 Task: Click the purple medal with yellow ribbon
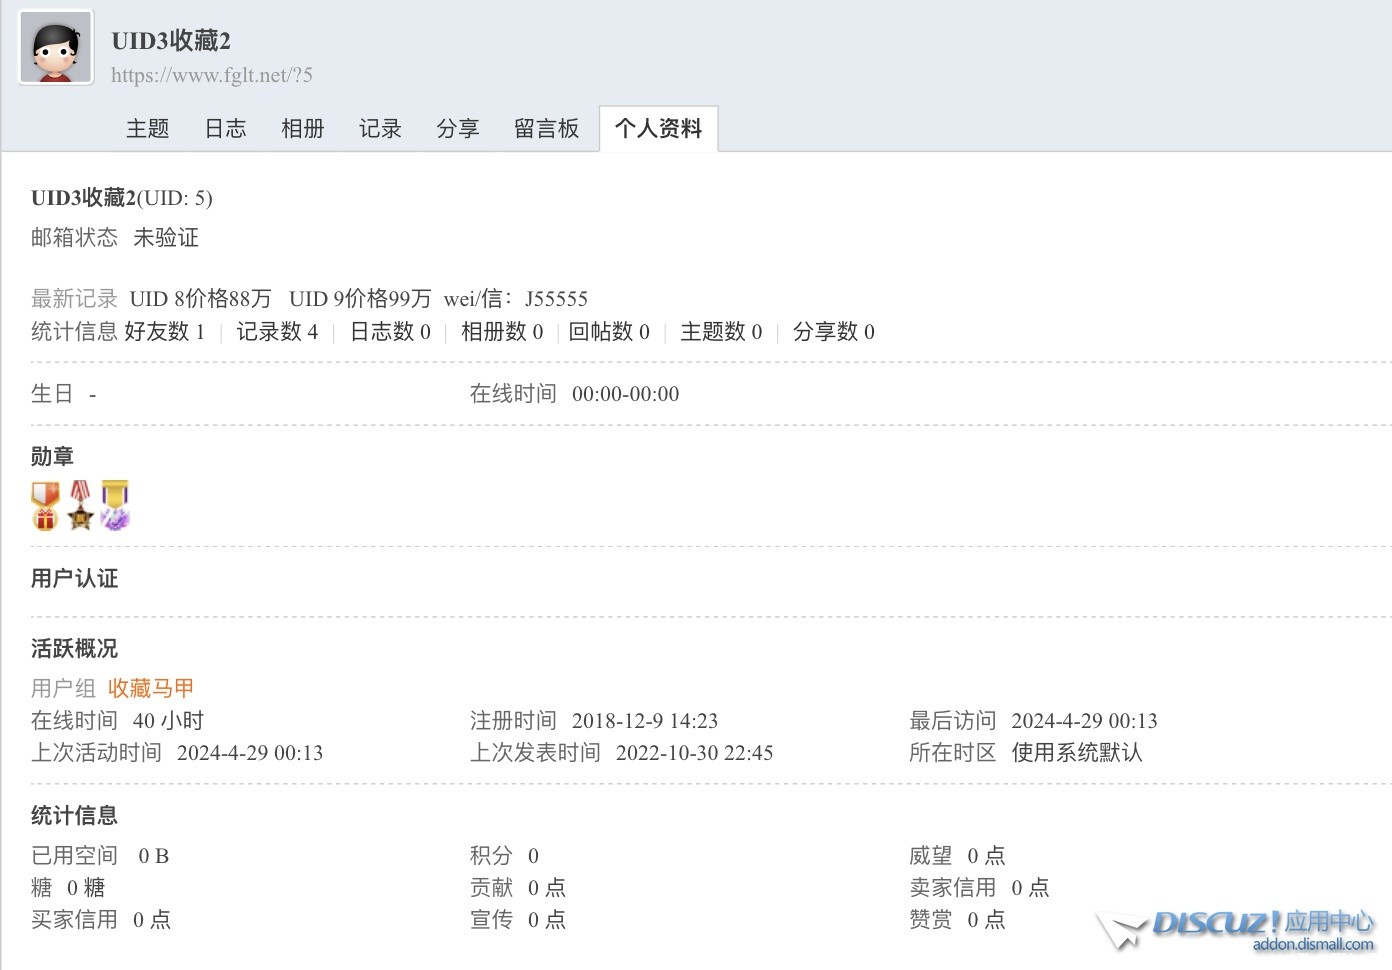(x=115, y=505)
